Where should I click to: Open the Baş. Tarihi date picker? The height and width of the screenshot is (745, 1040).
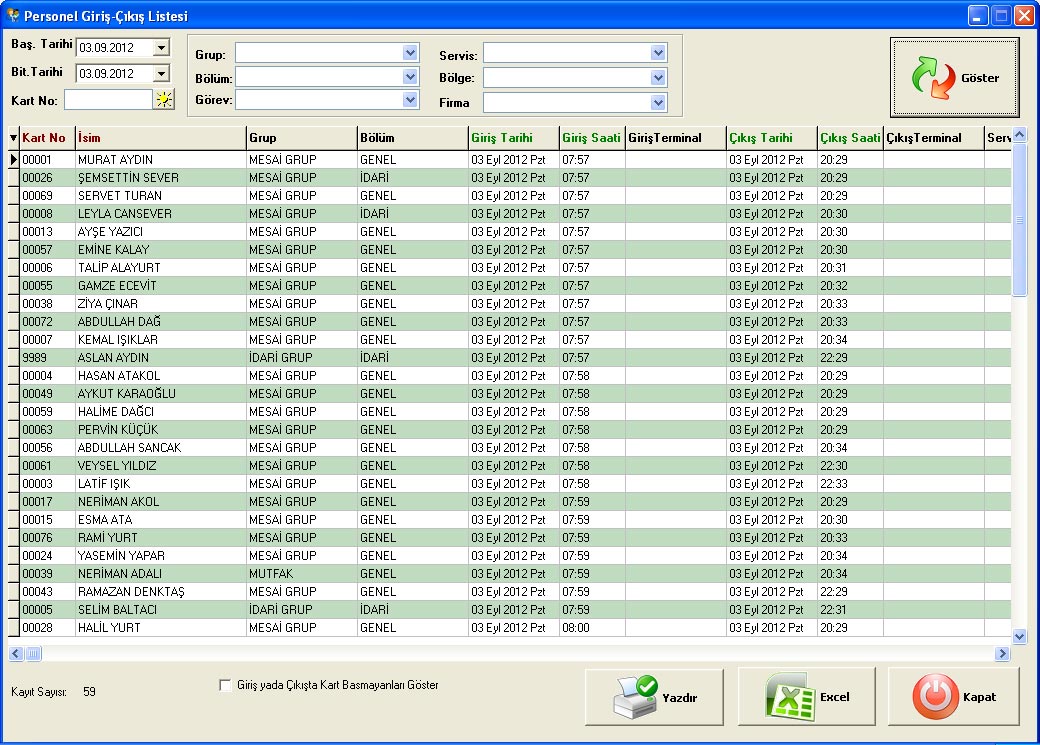click(x=161, y=47)
